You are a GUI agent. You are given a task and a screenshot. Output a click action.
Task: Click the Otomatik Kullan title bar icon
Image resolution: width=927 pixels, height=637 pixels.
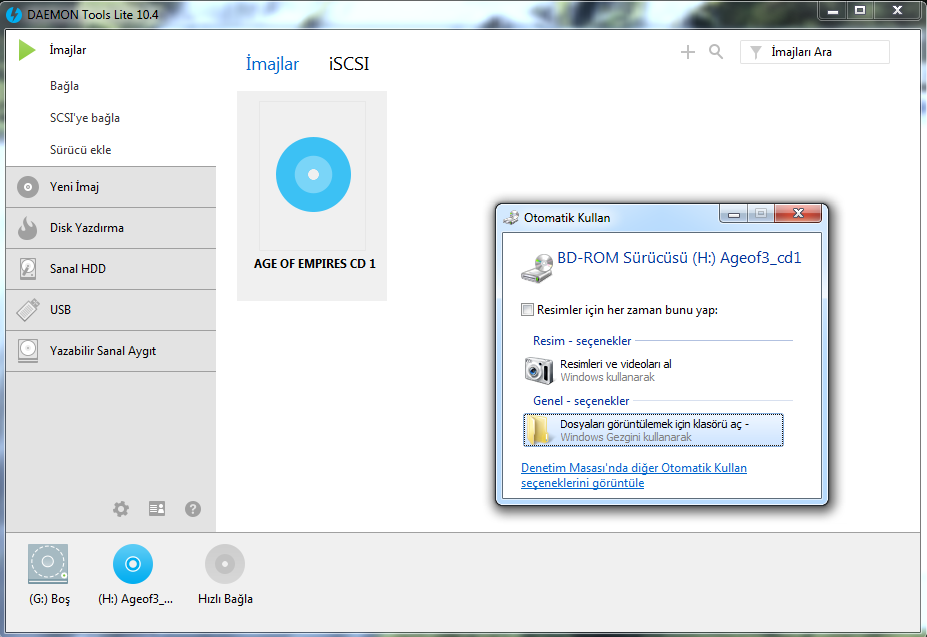[511, 218]
